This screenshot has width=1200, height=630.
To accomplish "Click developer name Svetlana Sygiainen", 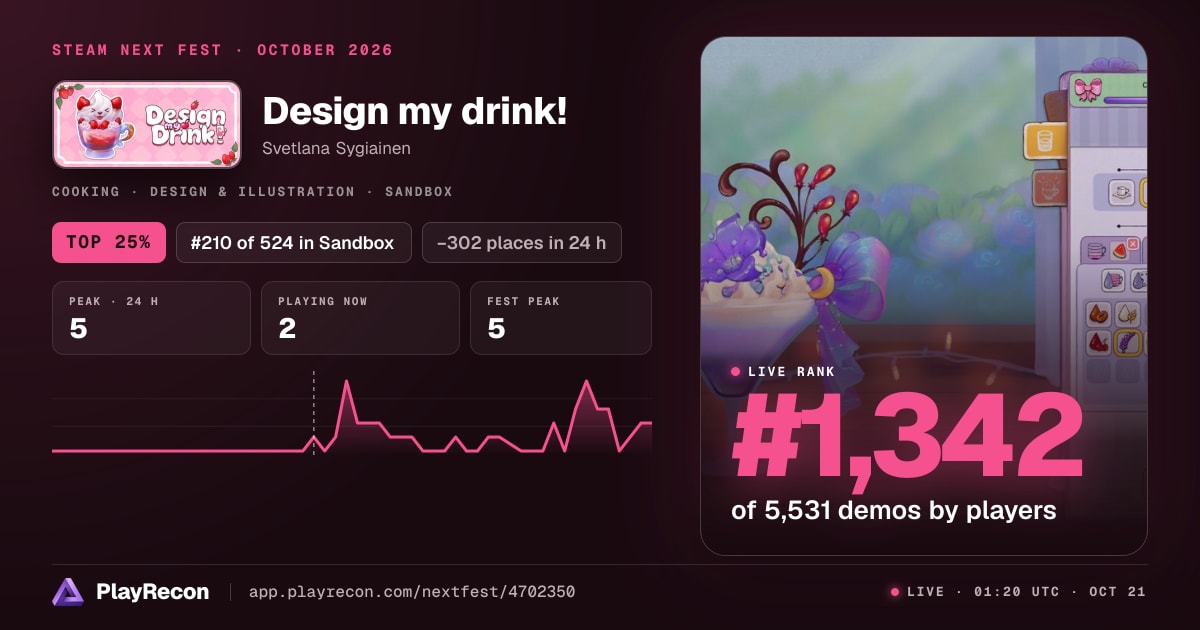I will (336, 148).
